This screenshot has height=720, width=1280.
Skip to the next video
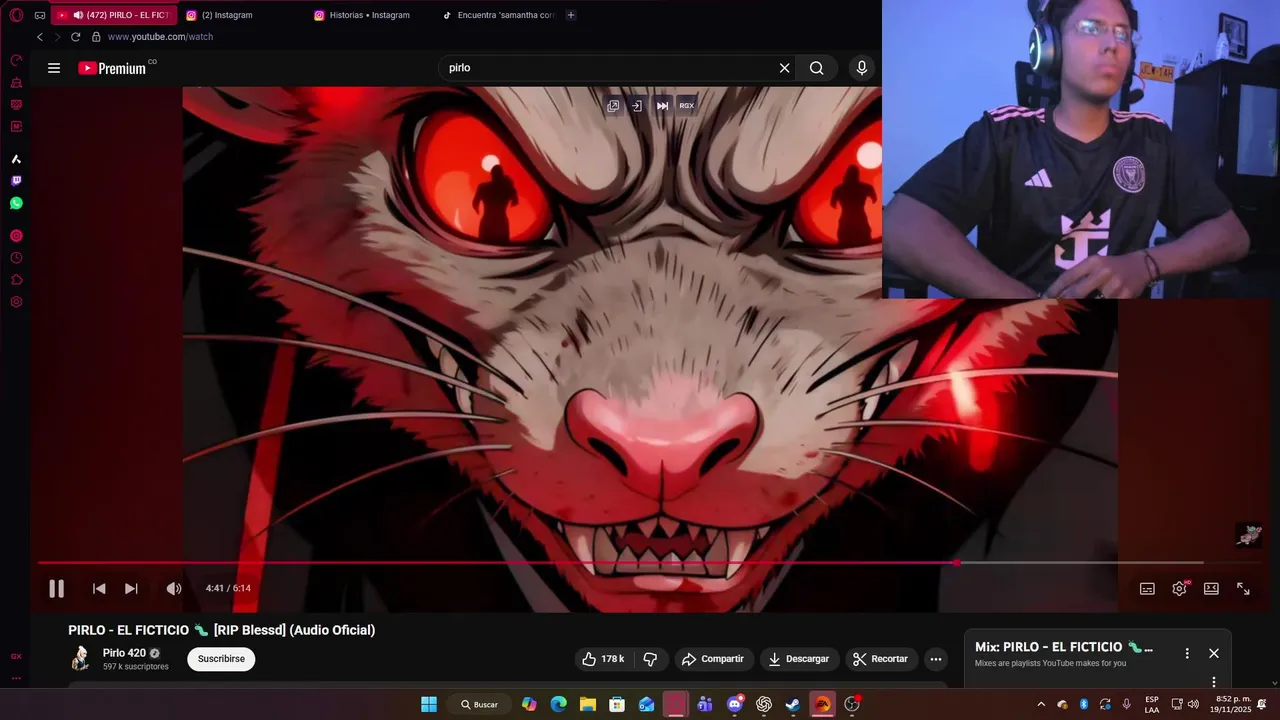coord(131,589)
